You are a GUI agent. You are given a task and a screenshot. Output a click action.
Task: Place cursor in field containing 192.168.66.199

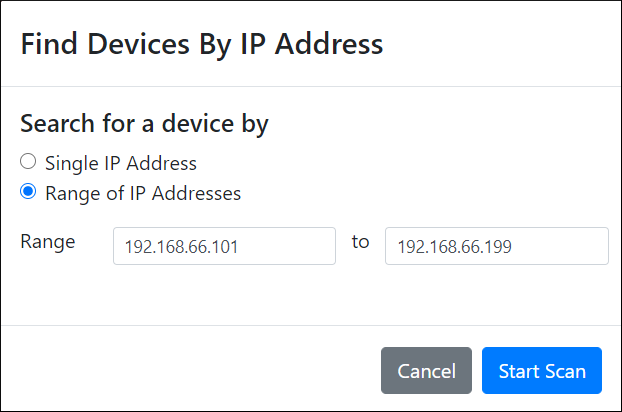click(x=496, y=246)
